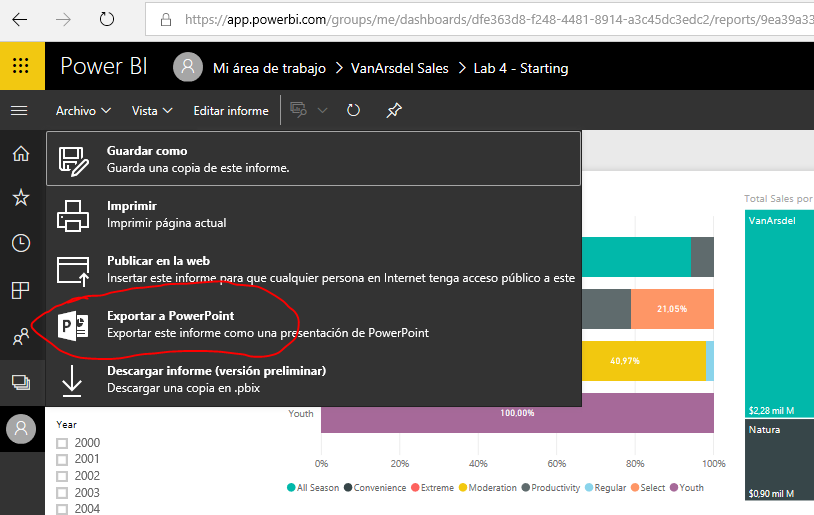Open Shared with me sidebar icon
This screenshot has height=515, width=814.
pos(21,337)
